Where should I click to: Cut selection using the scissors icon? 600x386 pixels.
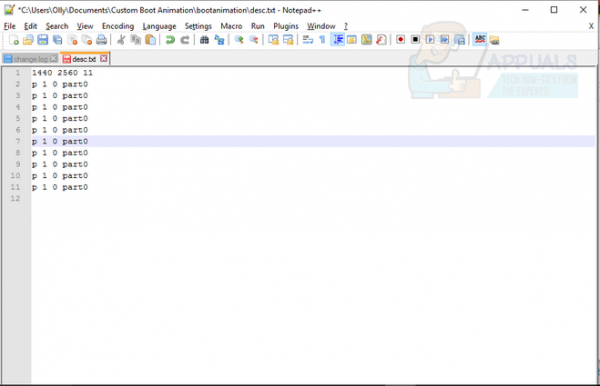[121, 40]
